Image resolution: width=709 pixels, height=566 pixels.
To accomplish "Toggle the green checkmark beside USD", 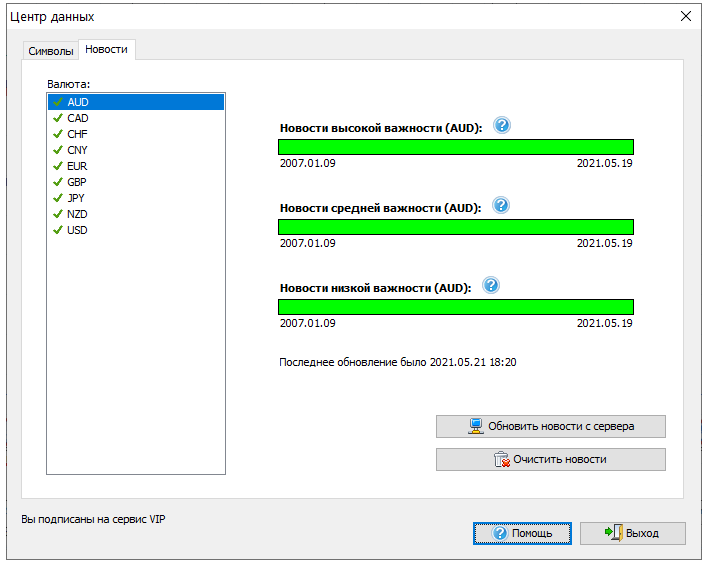I will pyautogui.click(x=58, y=230).
